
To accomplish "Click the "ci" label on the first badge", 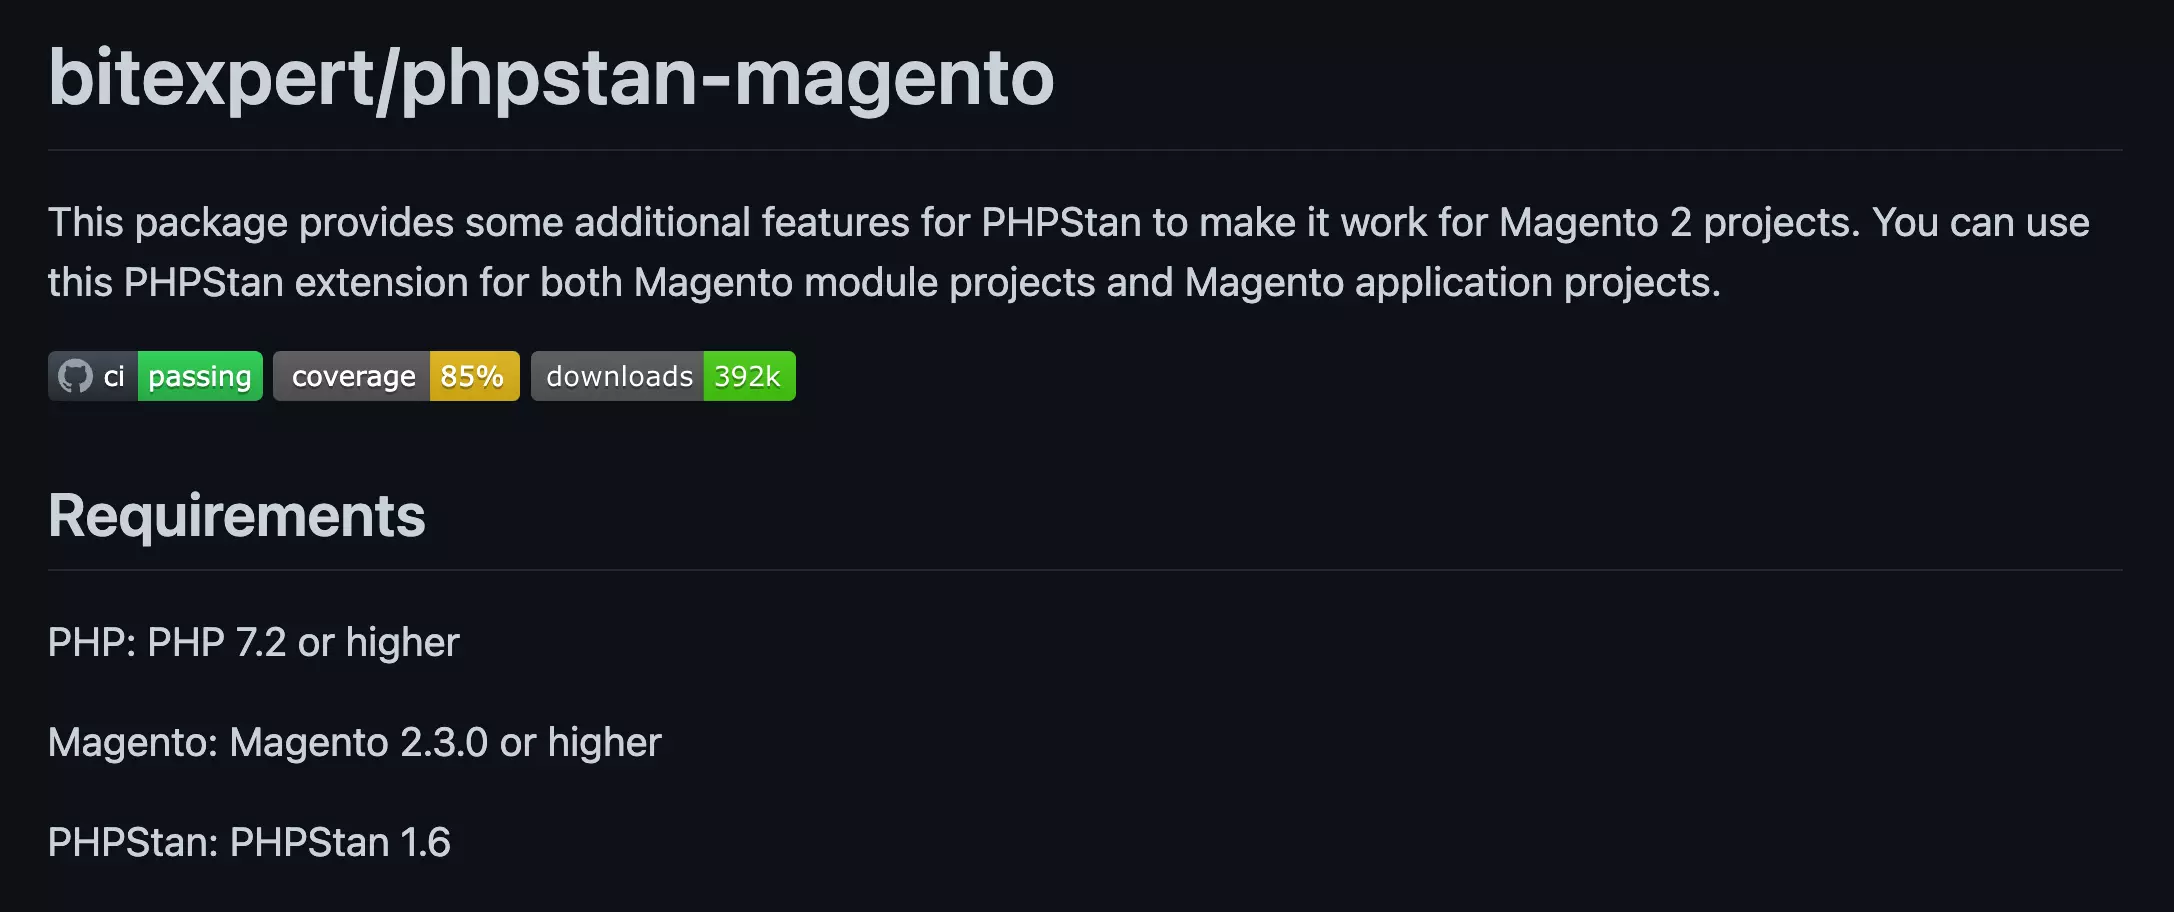I will point(114,376).
